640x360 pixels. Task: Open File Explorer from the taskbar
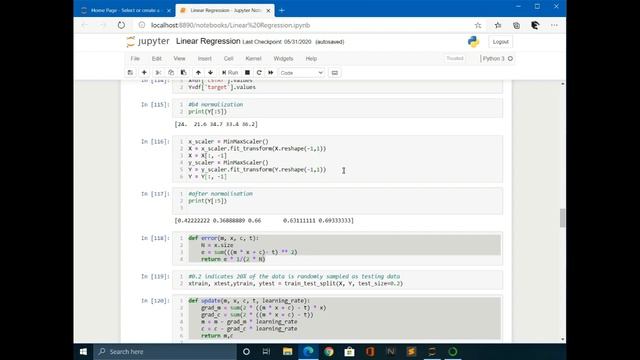point(287,351)
